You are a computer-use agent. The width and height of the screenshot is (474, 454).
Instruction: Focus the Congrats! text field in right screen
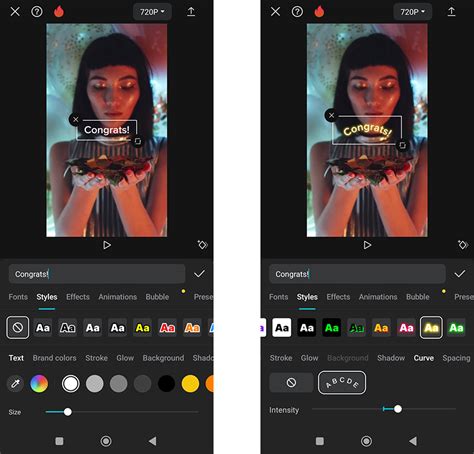357,274
